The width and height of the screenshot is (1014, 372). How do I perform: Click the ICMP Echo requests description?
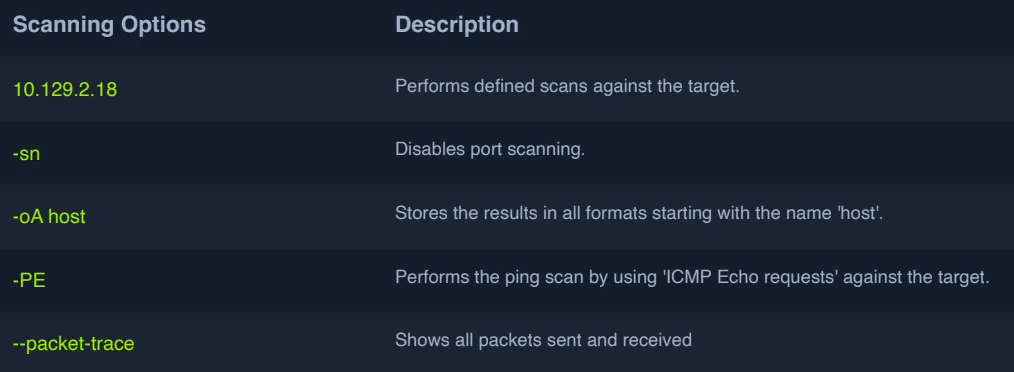point(693,276)
